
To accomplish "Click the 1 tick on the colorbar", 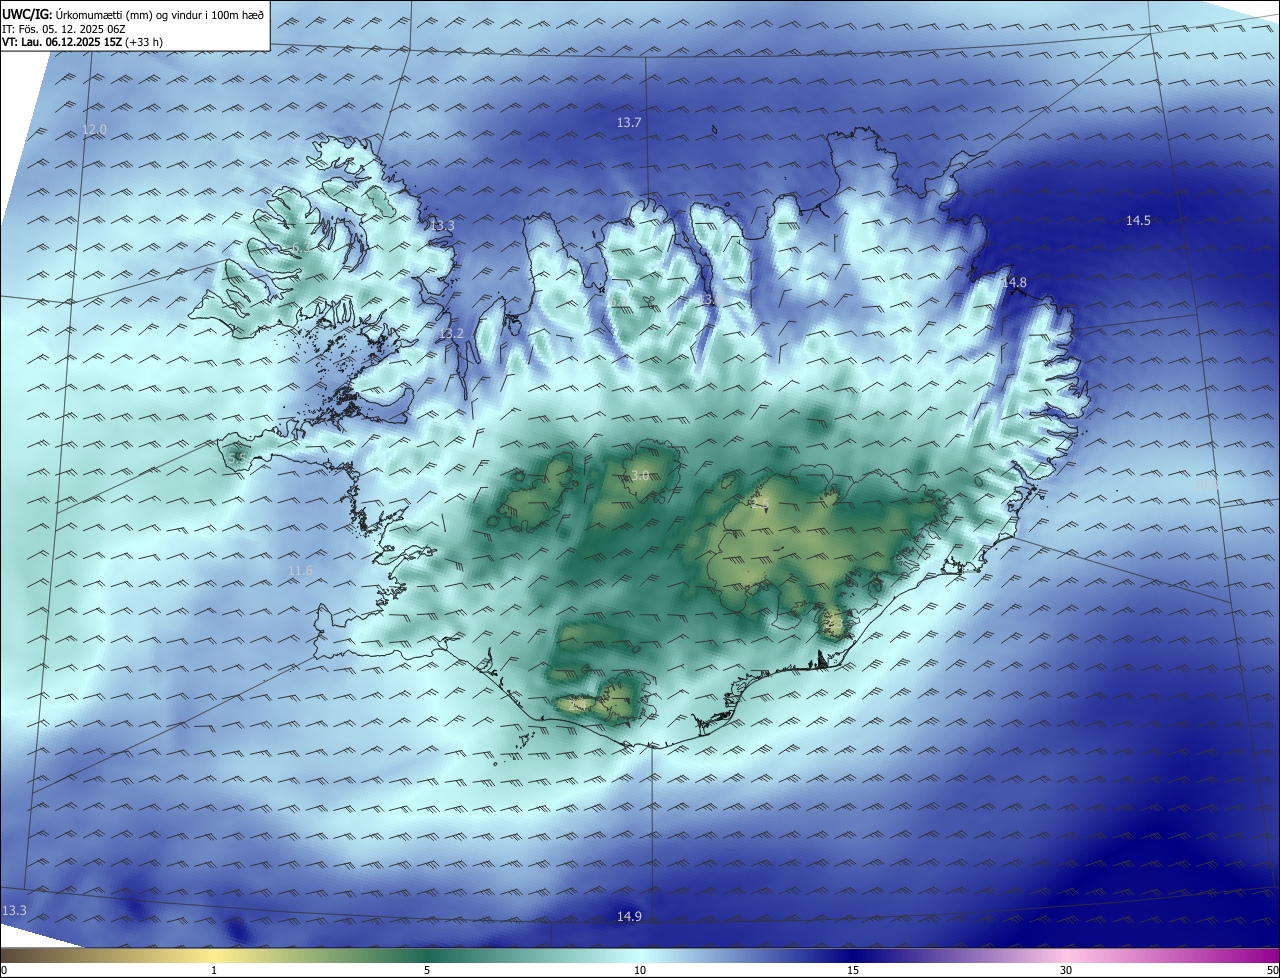I will click(214, 970).
